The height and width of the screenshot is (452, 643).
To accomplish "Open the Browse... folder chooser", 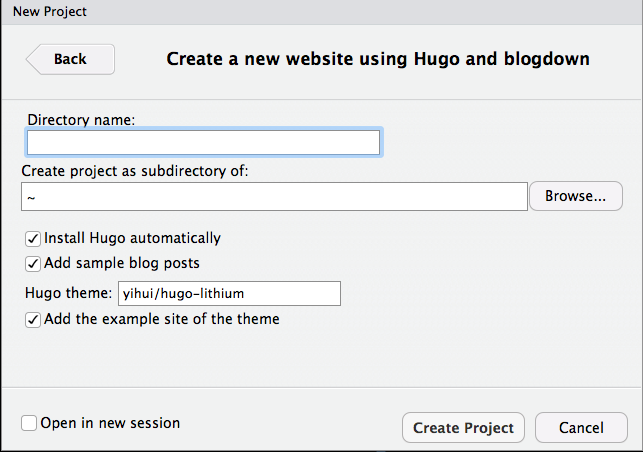I will coord(576,196).
